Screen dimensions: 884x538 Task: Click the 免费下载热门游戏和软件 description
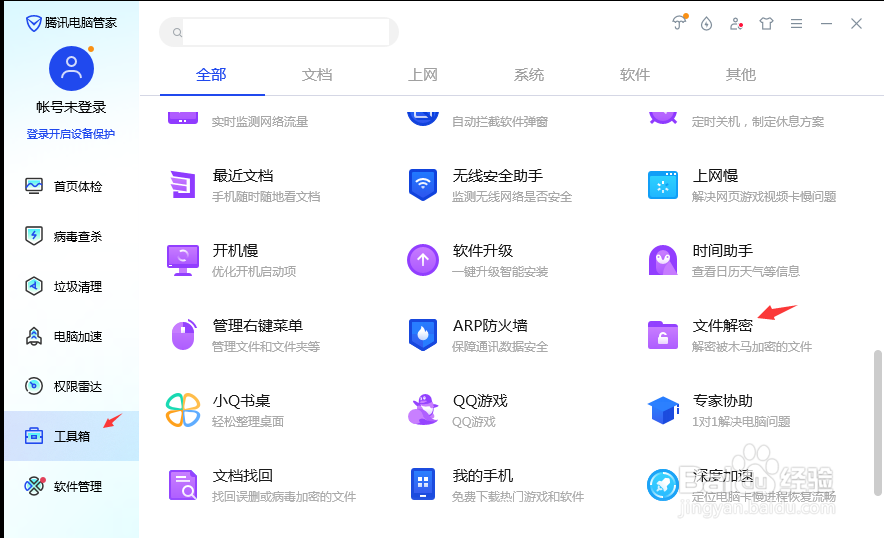click(x=518, y=497)
